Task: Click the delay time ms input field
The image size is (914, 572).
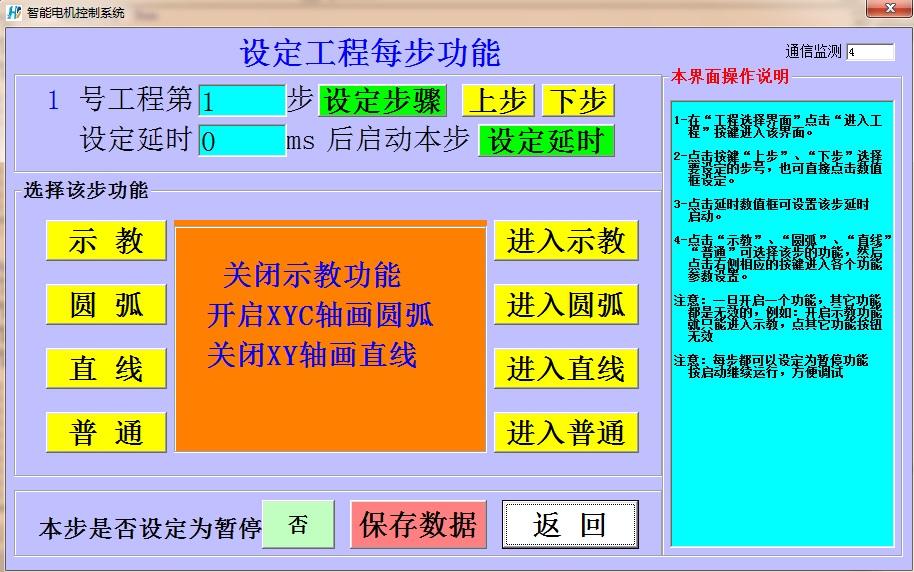Action: click(242, 141)
